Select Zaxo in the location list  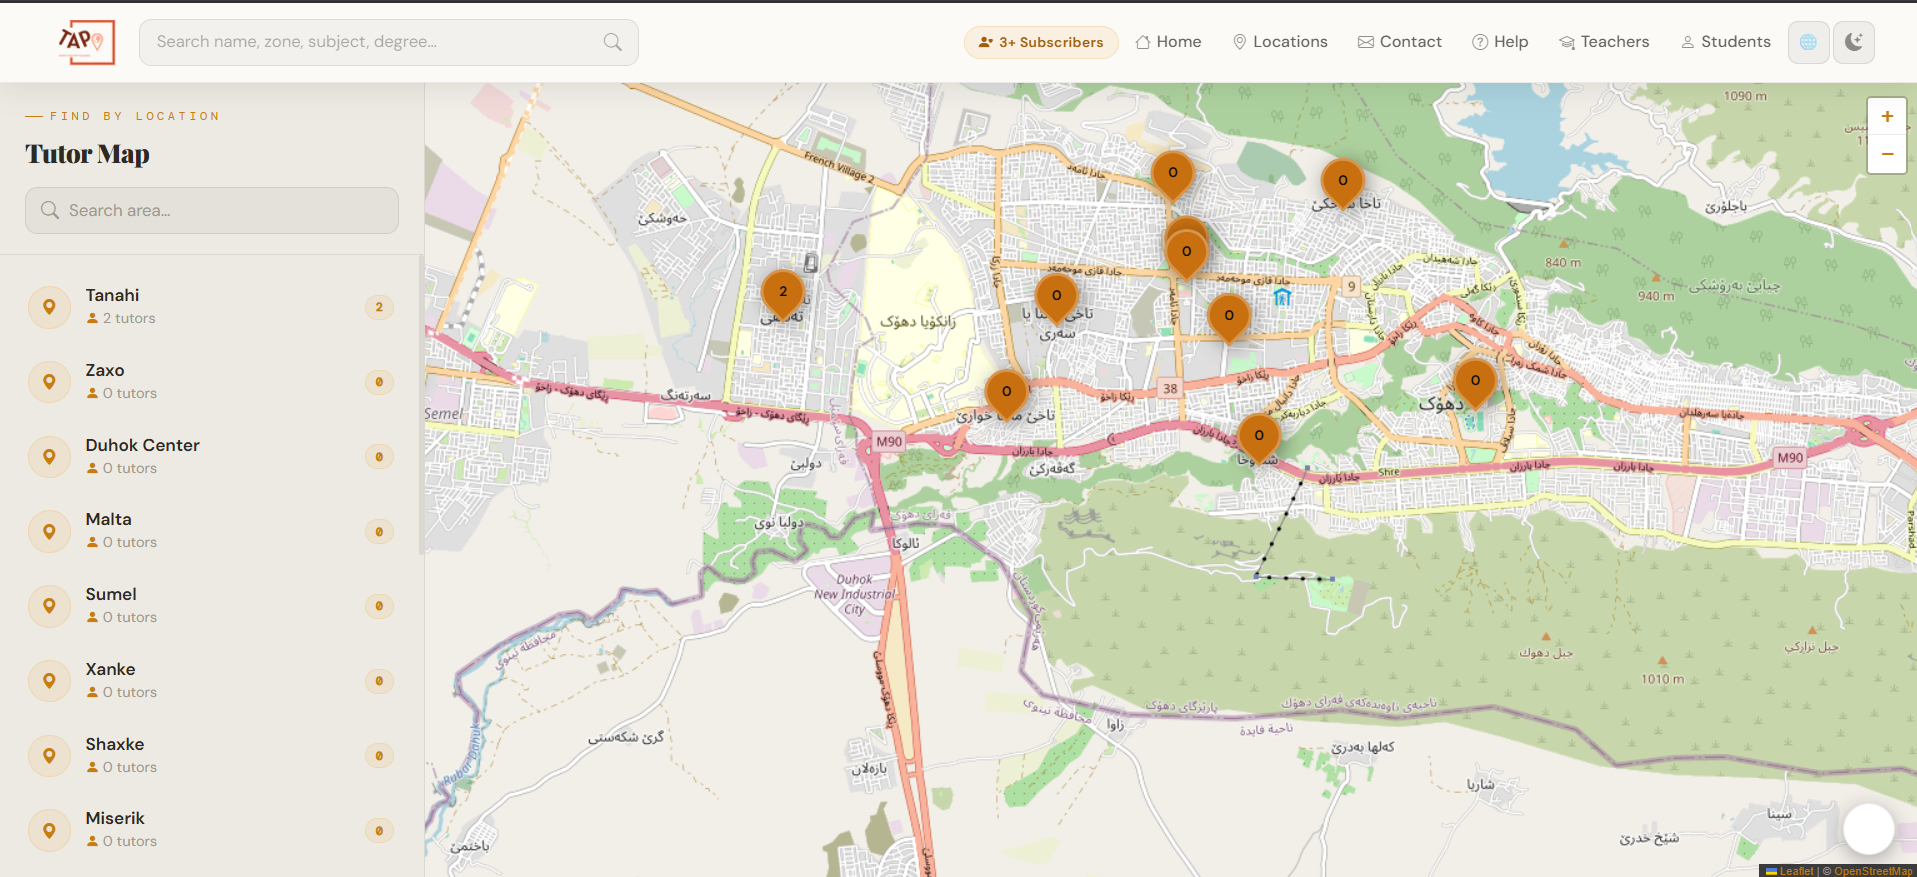[x=211, y=382]
